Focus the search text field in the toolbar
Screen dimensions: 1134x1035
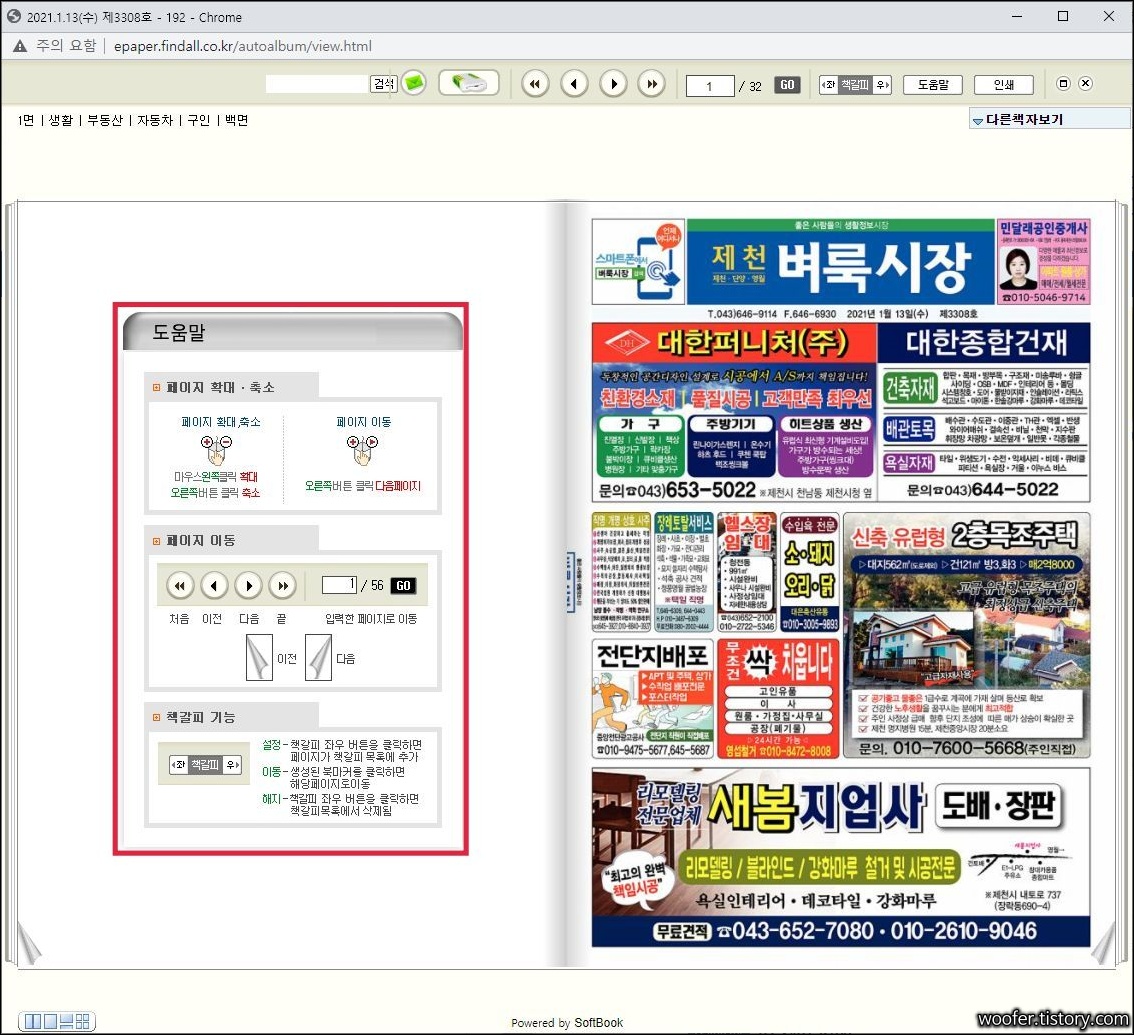pyautogui.click(x=317, y=84)
